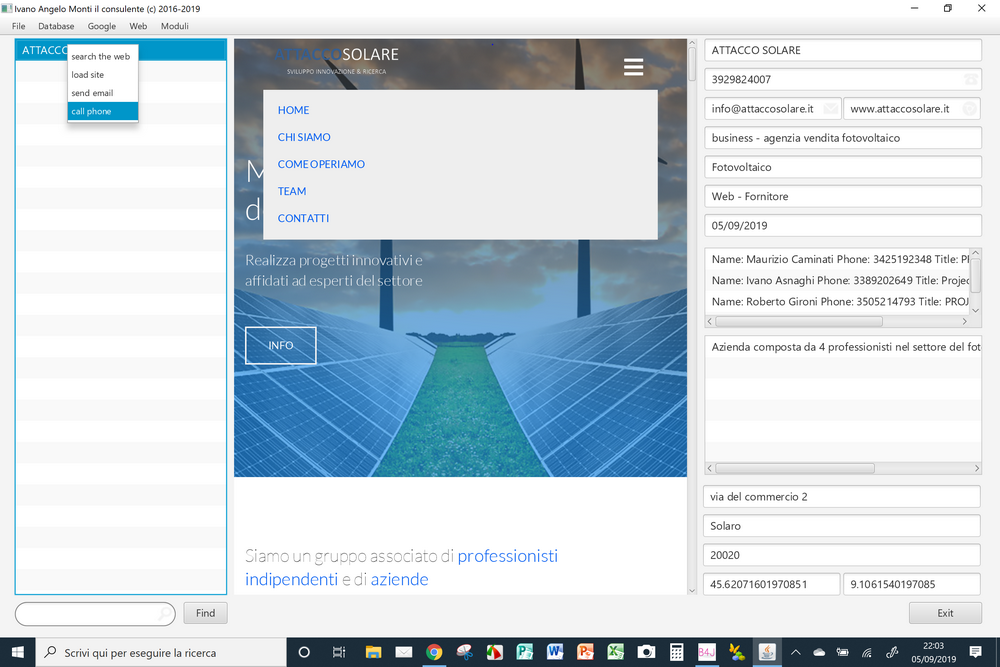Click the address field 'via del commercio 2'
Screen dimensions: 1000x667
tap(842, 497)
